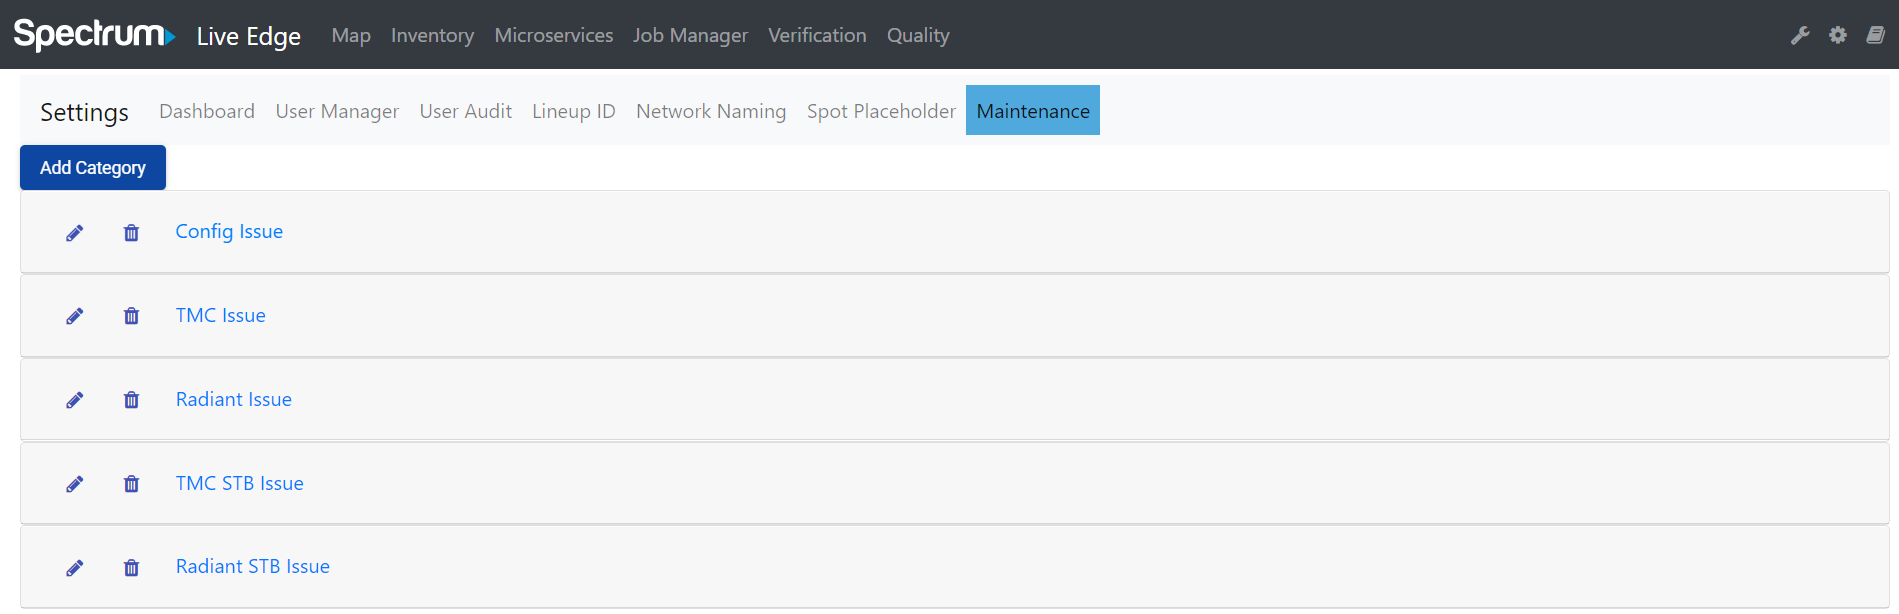The height and width of the screenshot is (614, 1899).
Task: Click the Live Edge title
Action: tap(249, 36)
